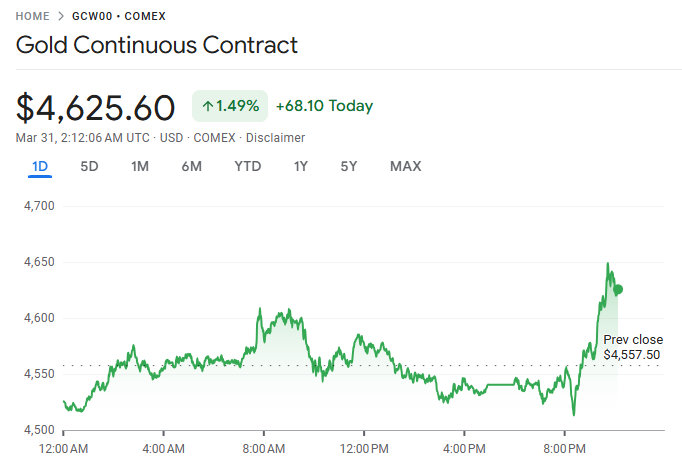Image resolution: width=682 pixels, height=463 pixels.
Task: Click the green up arrow in the 1.49% badge
Action: pos(208,105)
